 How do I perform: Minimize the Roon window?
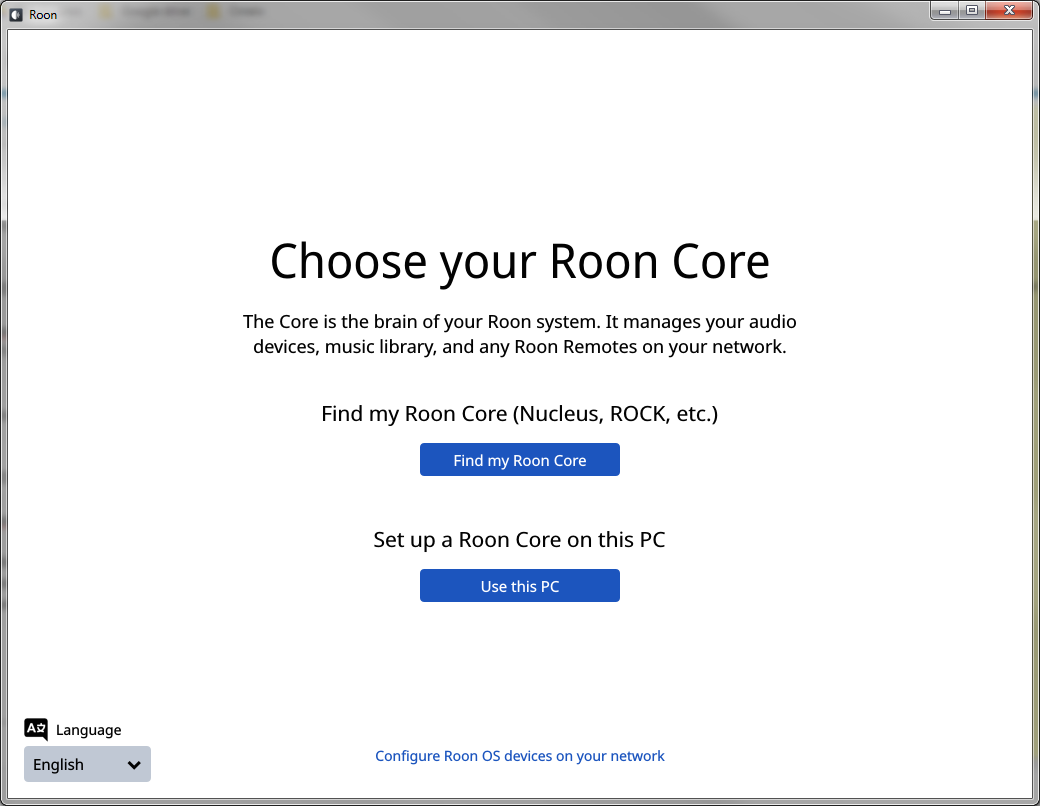(x=945, y=11)
